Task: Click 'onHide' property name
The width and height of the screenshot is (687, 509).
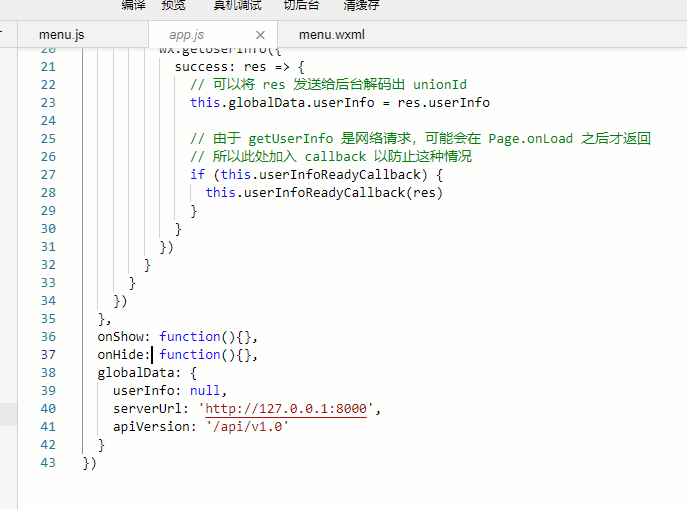Action: point(120,355)
